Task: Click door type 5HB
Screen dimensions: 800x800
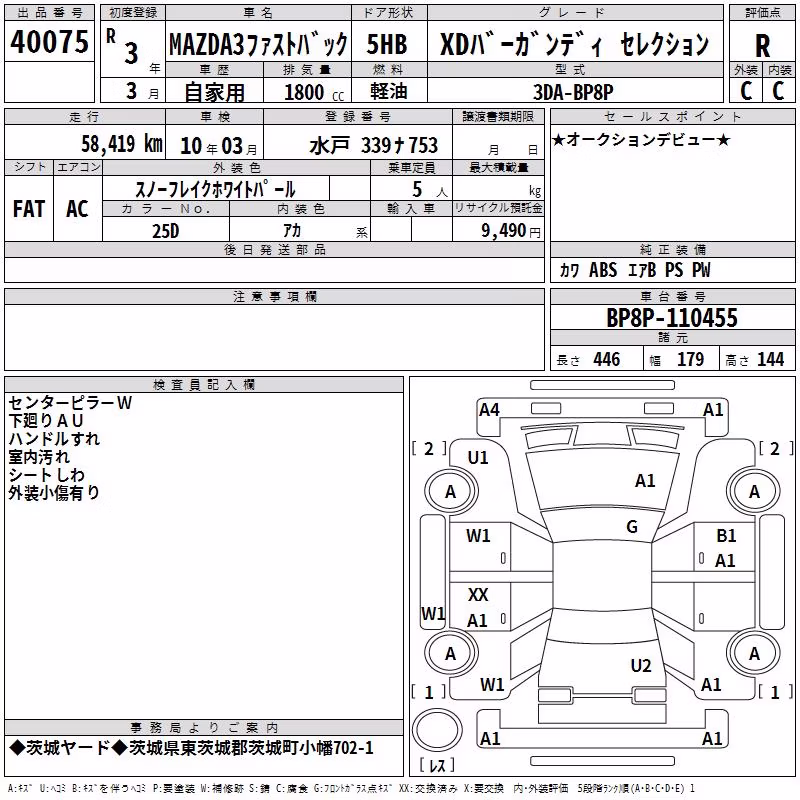Action: (x=387, y=44)
